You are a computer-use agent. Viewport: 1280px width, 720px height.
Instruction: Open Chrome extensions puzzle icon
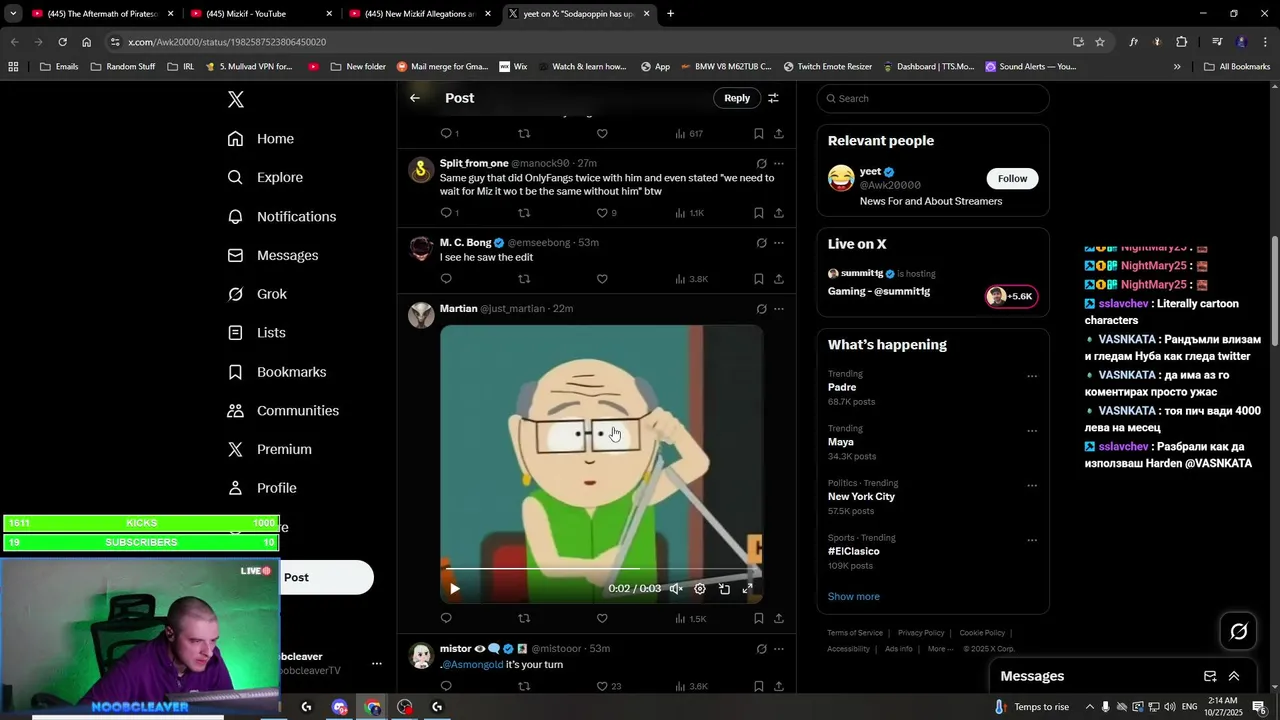(x=1181, y=42)
